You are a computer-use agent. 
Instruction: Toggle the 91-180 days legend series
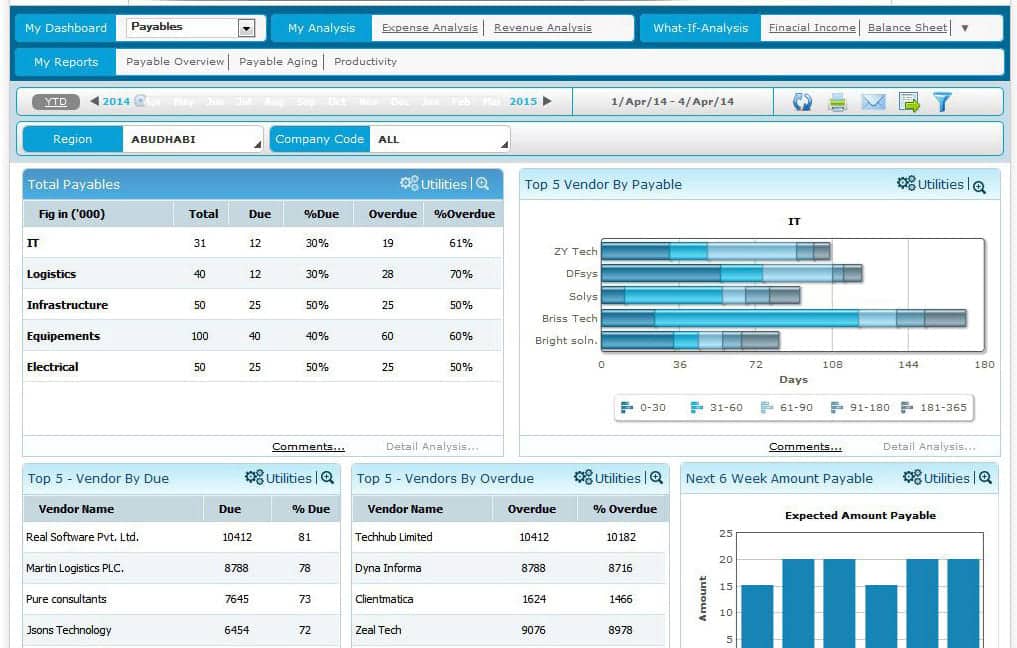click(x=860, y=407)
